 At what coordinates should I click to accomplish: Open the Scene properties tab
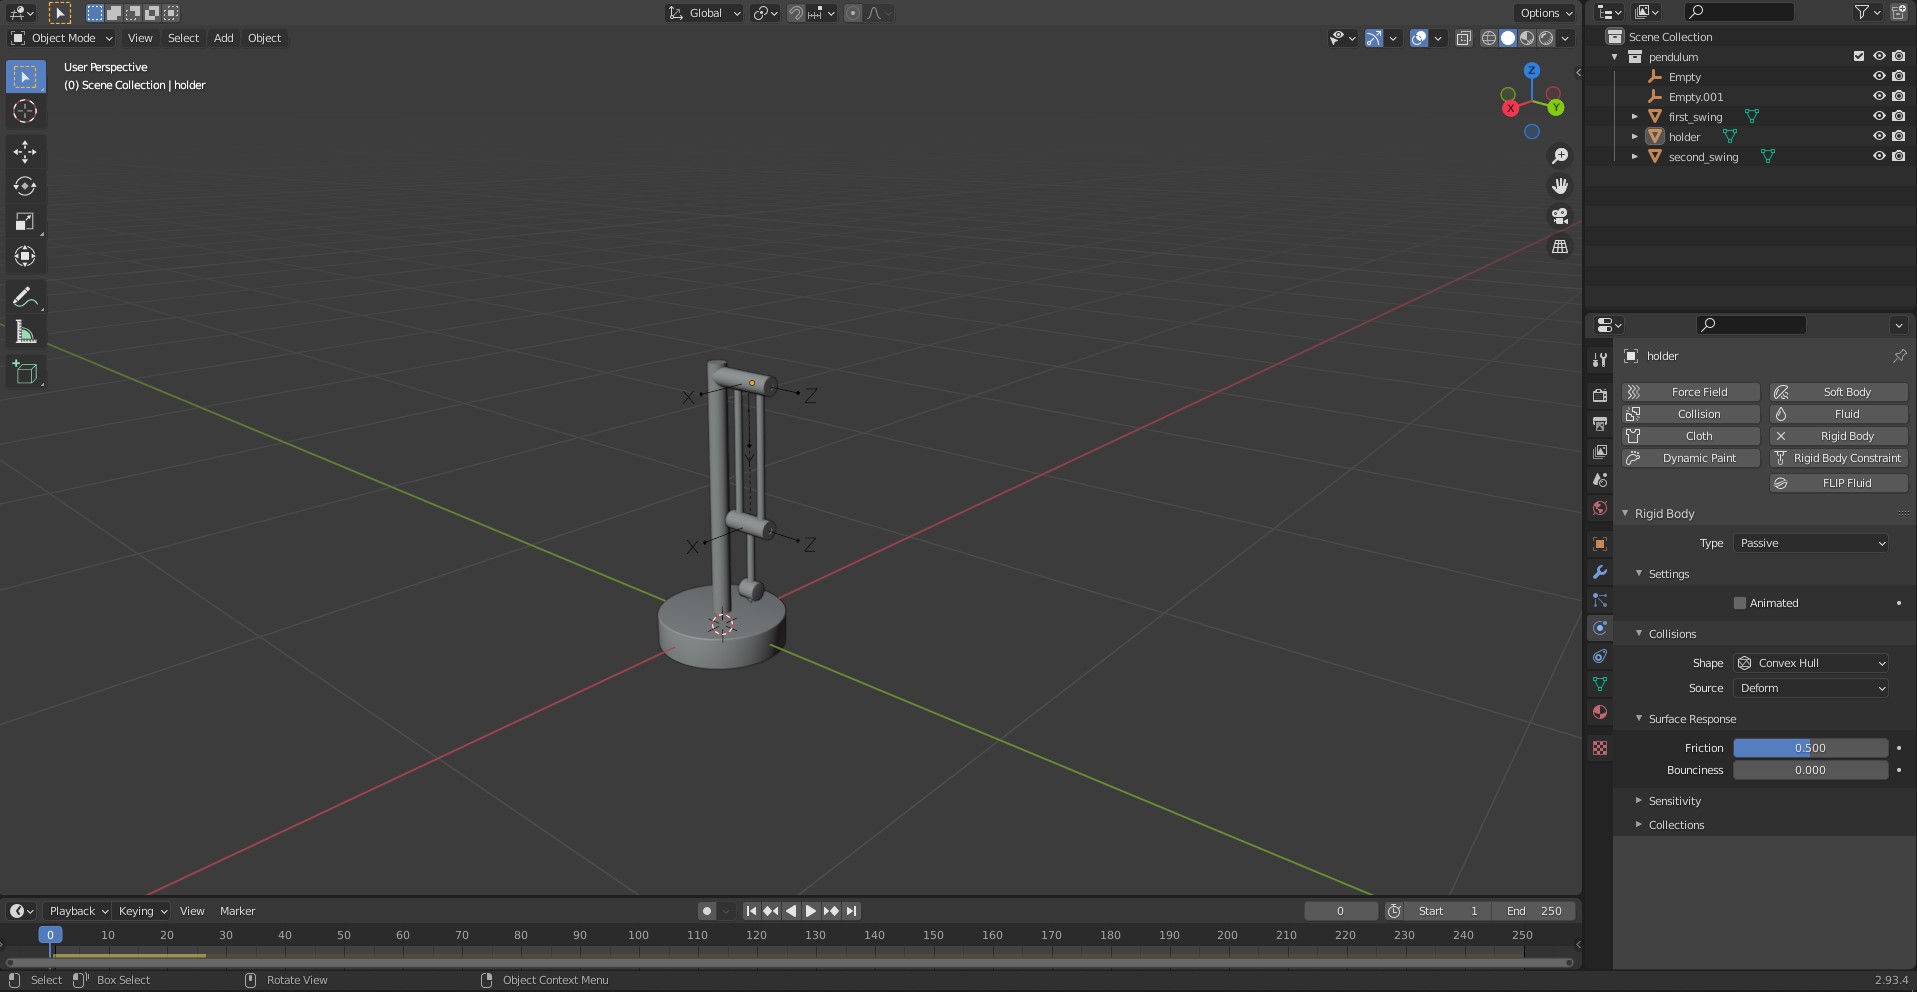pyautogui.click(x=1600, y=480)
